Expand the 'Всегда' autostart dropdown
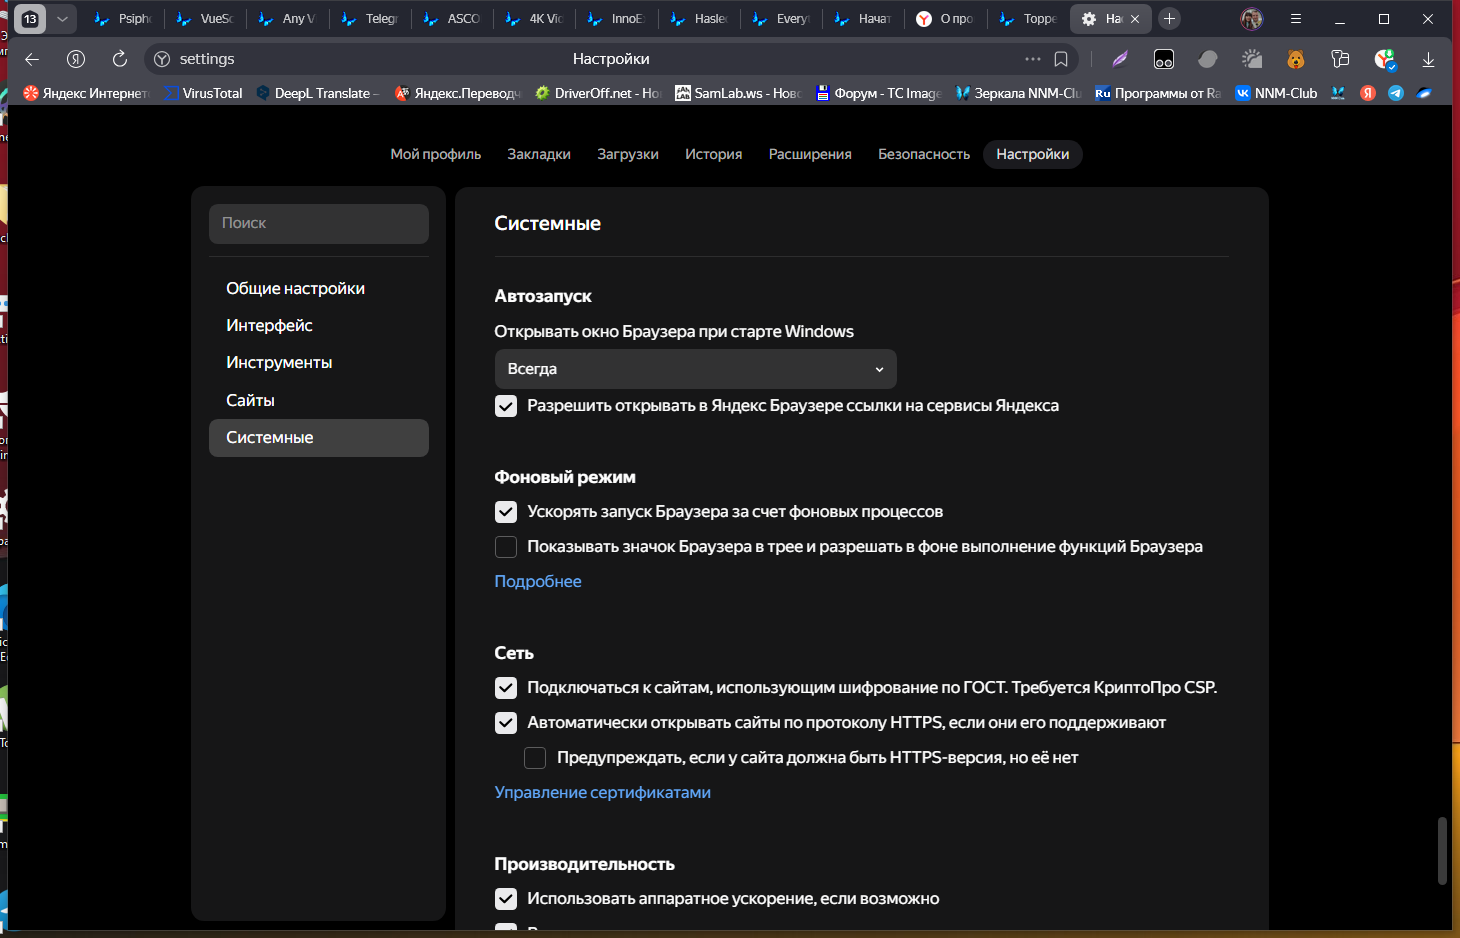 pyautogui.click(x=695, y=369)
